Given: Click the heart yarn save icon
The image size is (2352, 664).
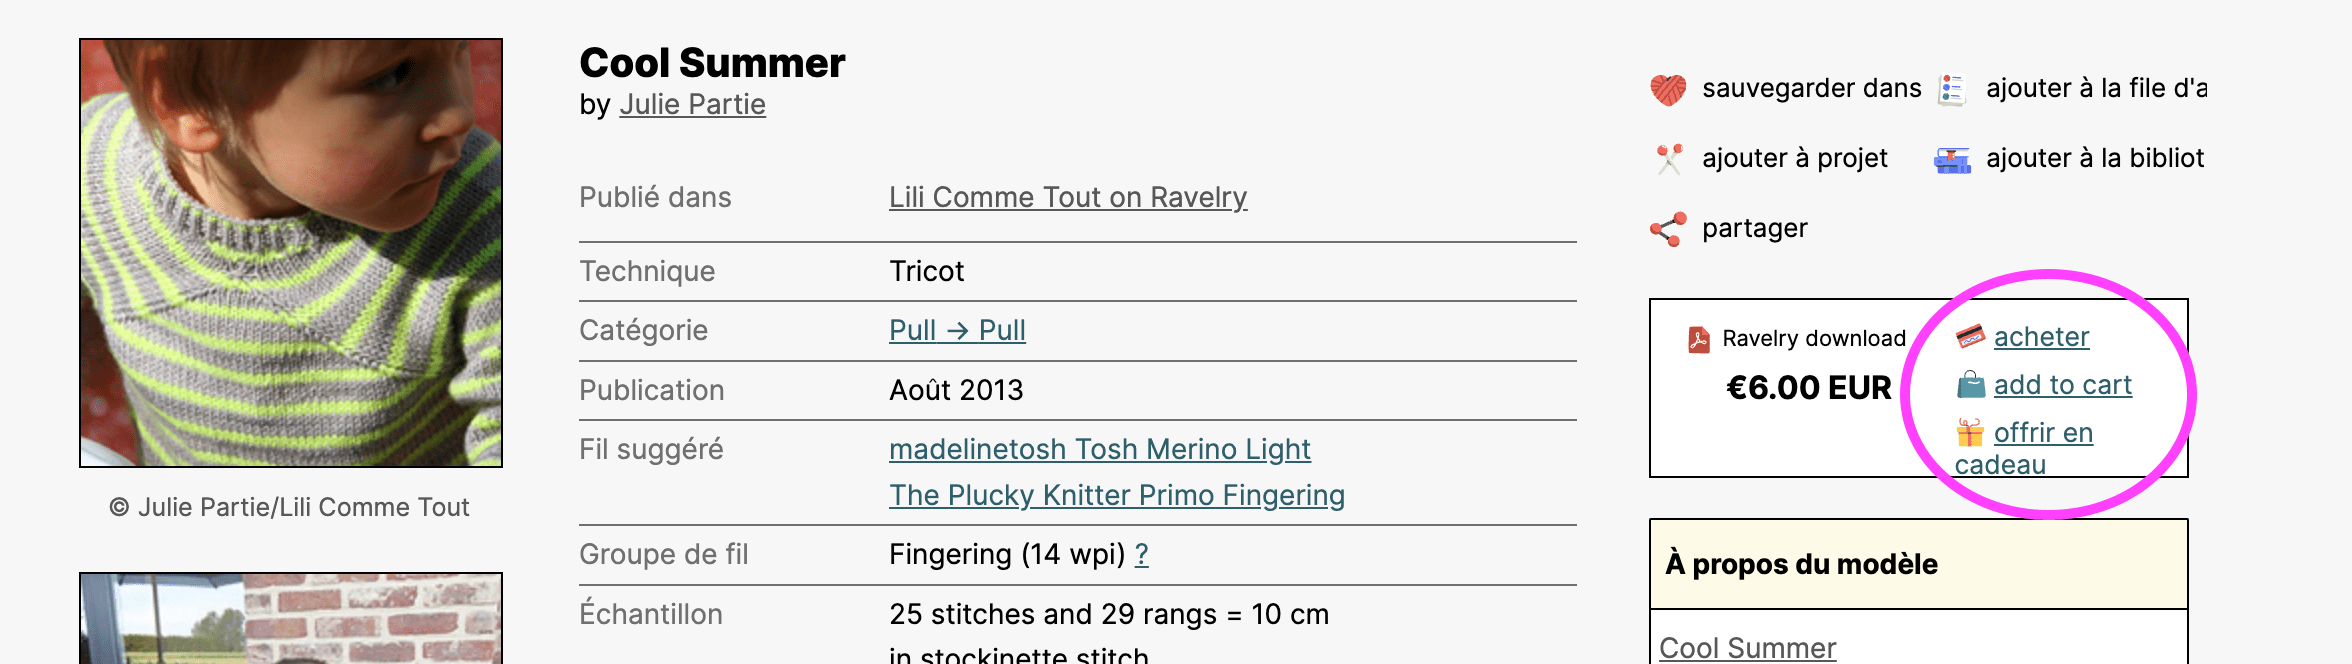Looking at the screenshot, I should pyautogui.click(x=1668, y=89).
